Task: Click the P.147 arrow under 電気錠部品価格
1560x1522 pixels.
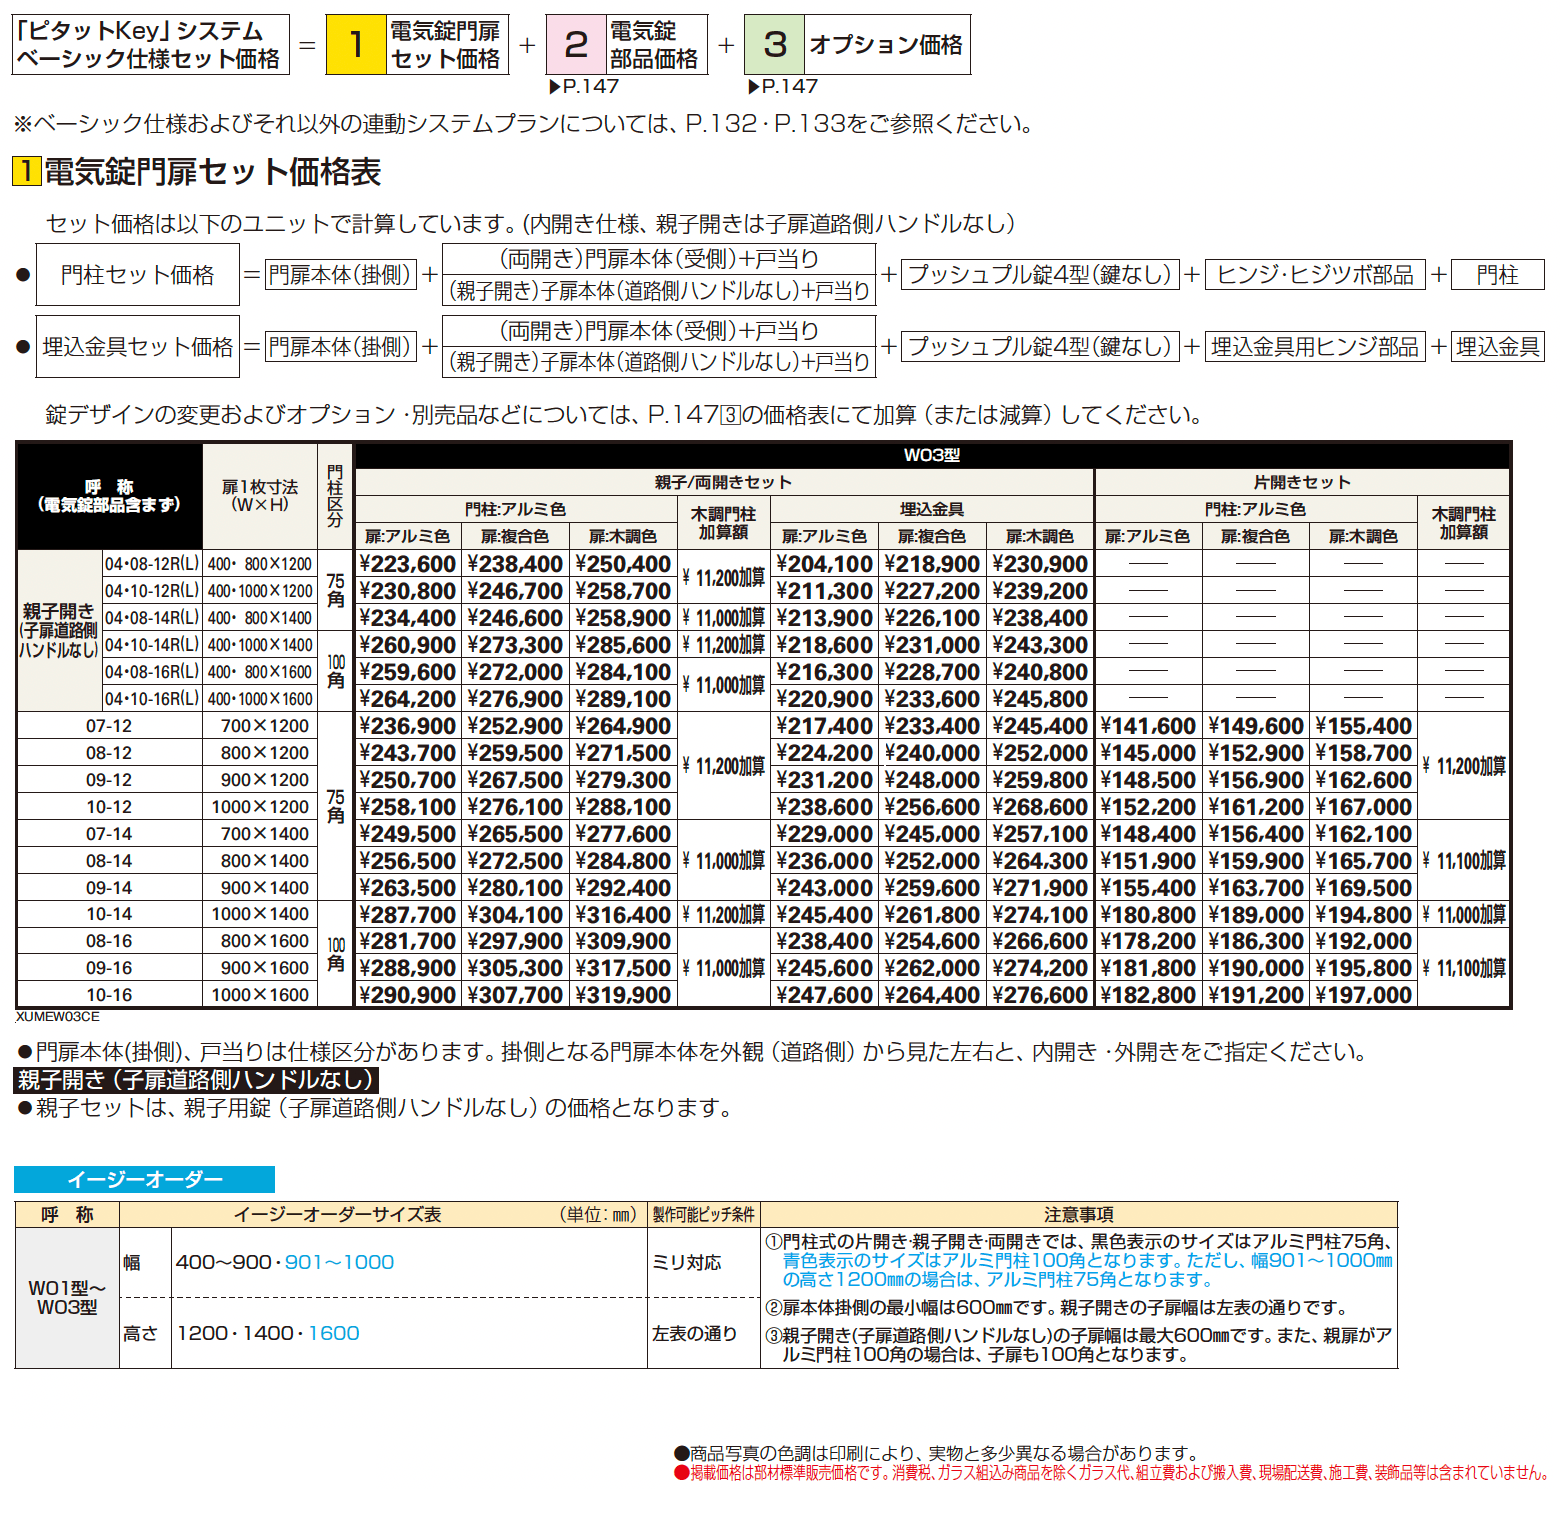Action: 555,87
